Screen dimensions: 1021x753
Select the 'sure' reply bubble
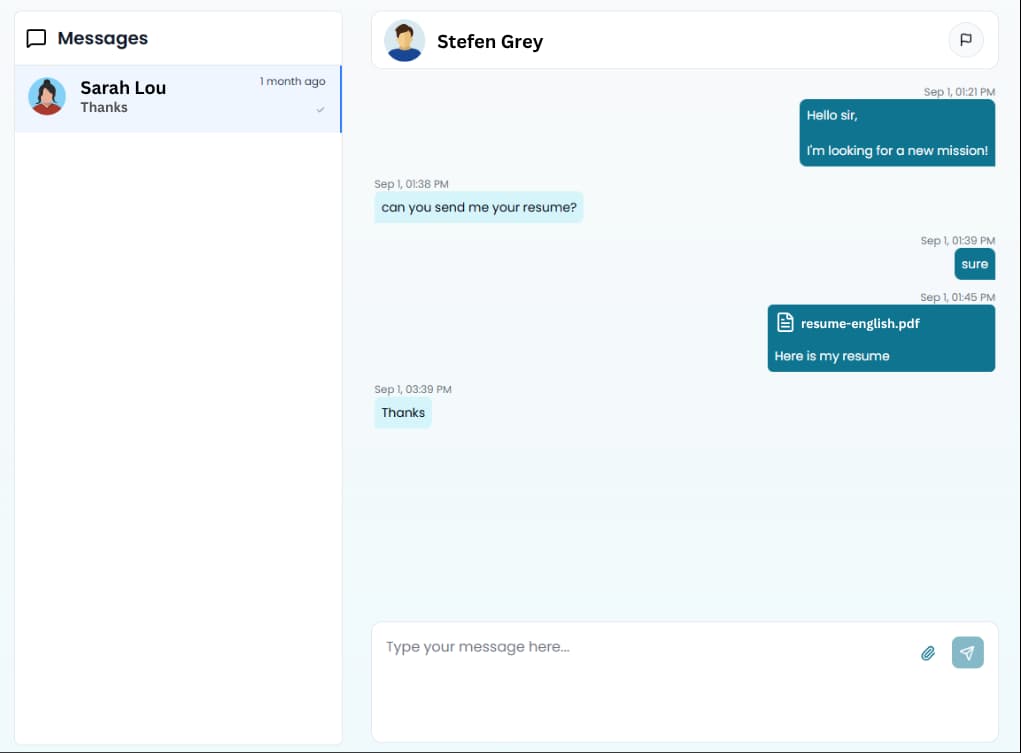974,263
